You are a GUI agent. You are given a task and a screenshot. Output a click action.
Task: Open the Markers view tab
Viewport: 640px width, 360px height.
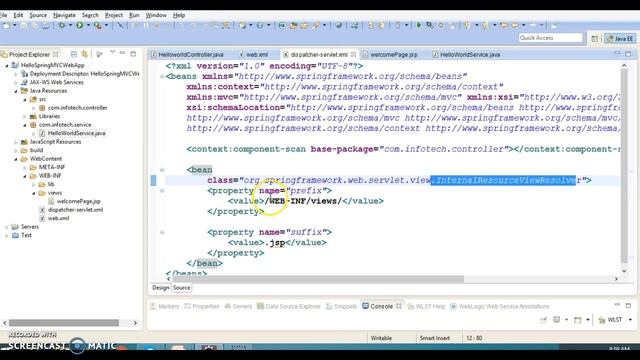tap(164, 306)
